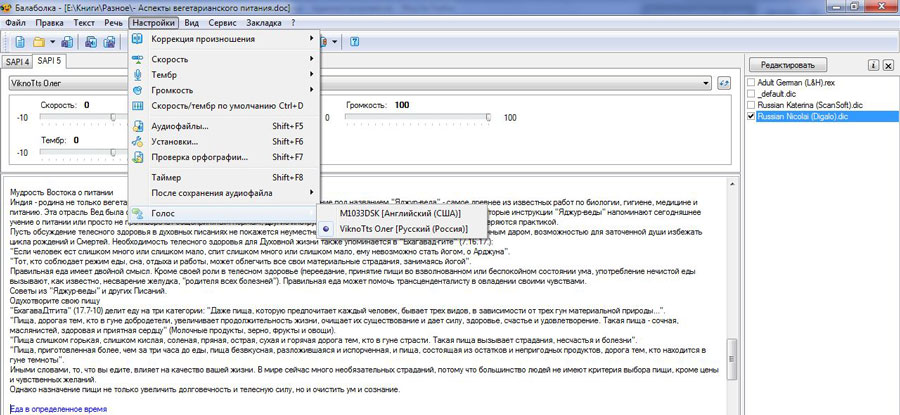Click the open folder toolbar icon

pos(40,42)
